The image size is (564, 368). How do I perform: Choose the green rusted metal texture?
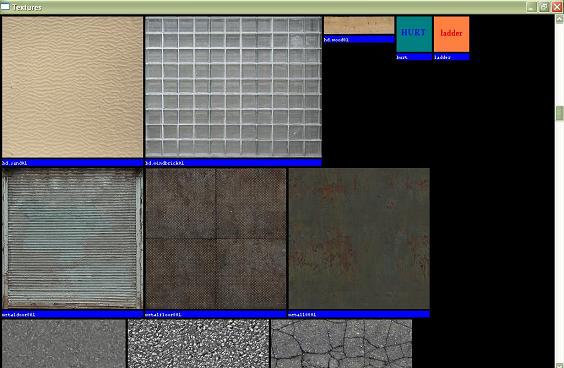[x=359, y=238]
